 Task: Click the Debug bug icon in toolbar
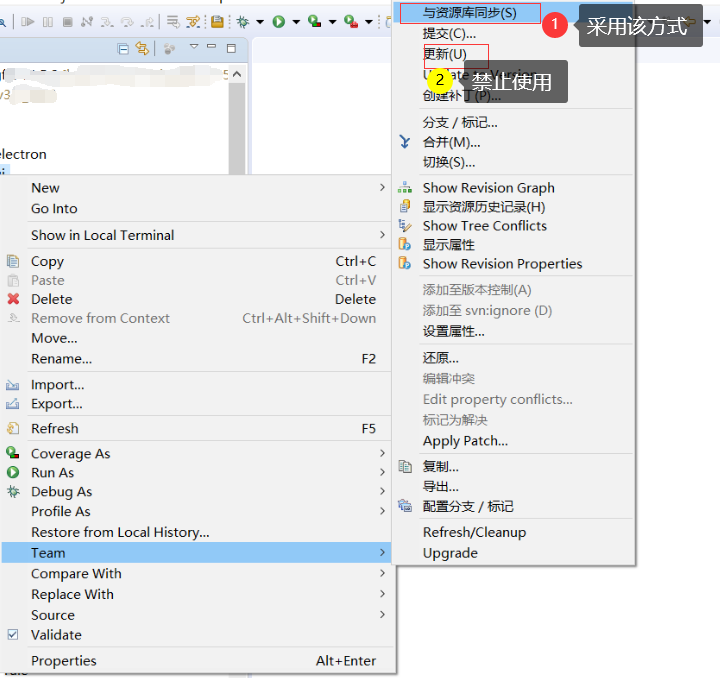(243, 21)
